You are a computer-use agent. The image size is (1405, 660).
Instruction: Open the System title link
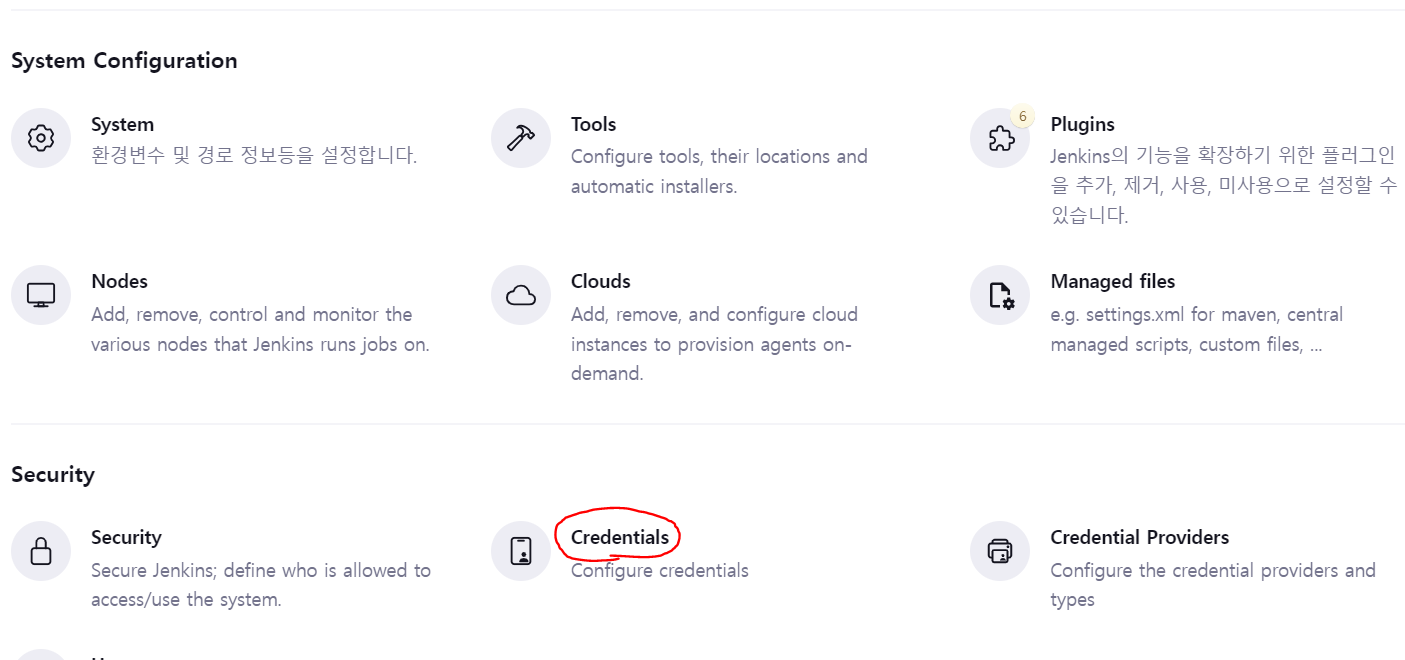tap(122, 125)
